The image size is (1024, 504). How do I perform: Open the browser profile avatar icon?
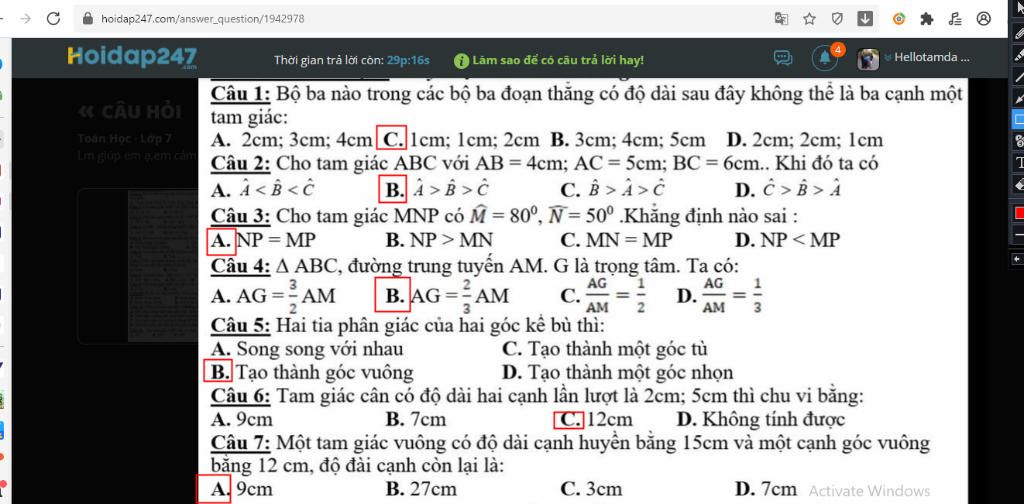click(984, 19)
